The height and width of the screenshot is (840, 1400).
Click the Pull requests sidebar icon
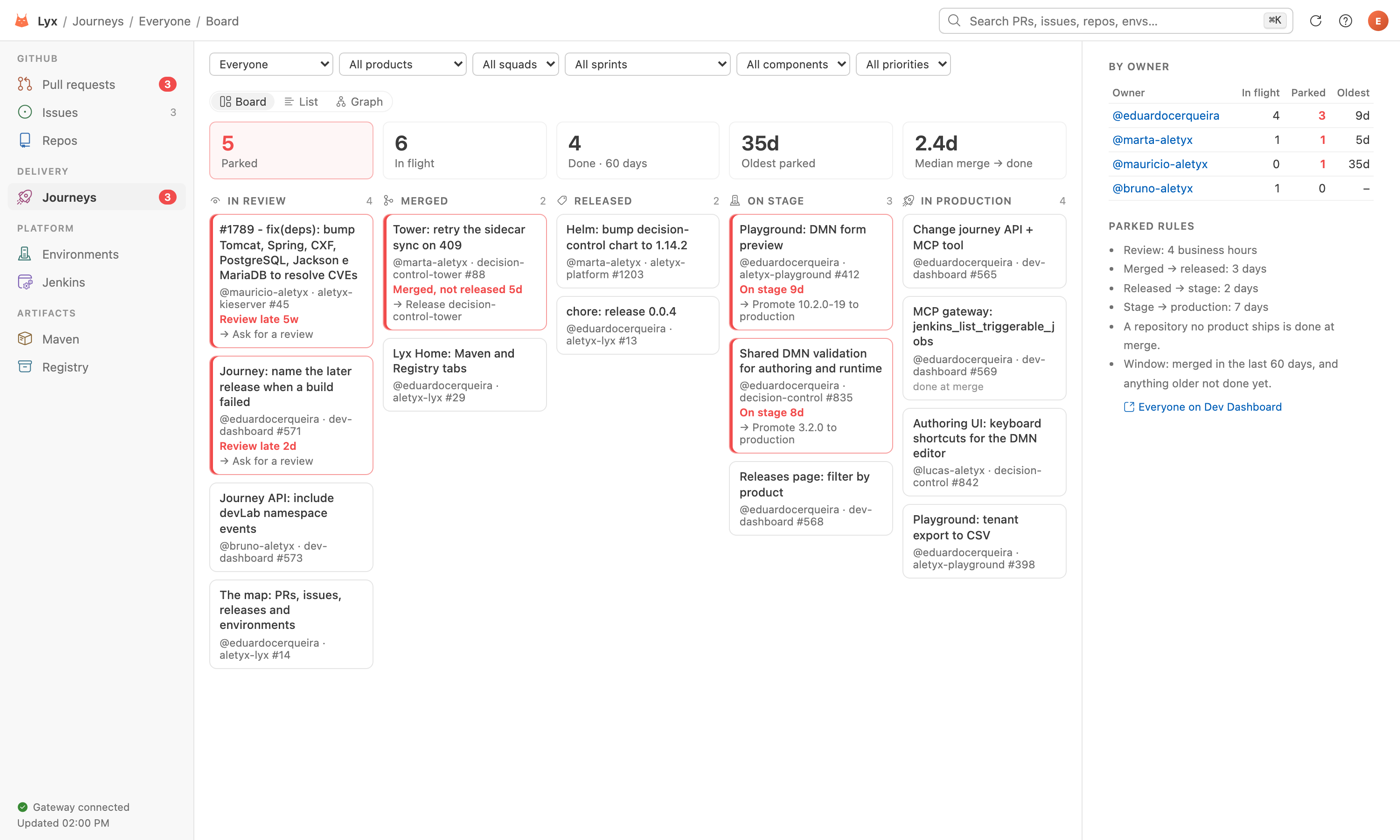(x=25, y=85)
